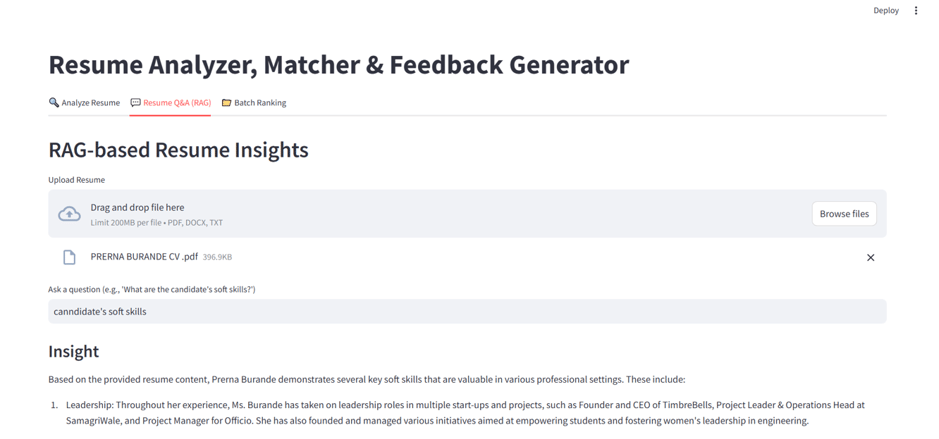Open the Batch Ranking tab
Image resolution: width=939 pixels, height=439 pixels.
254,102
